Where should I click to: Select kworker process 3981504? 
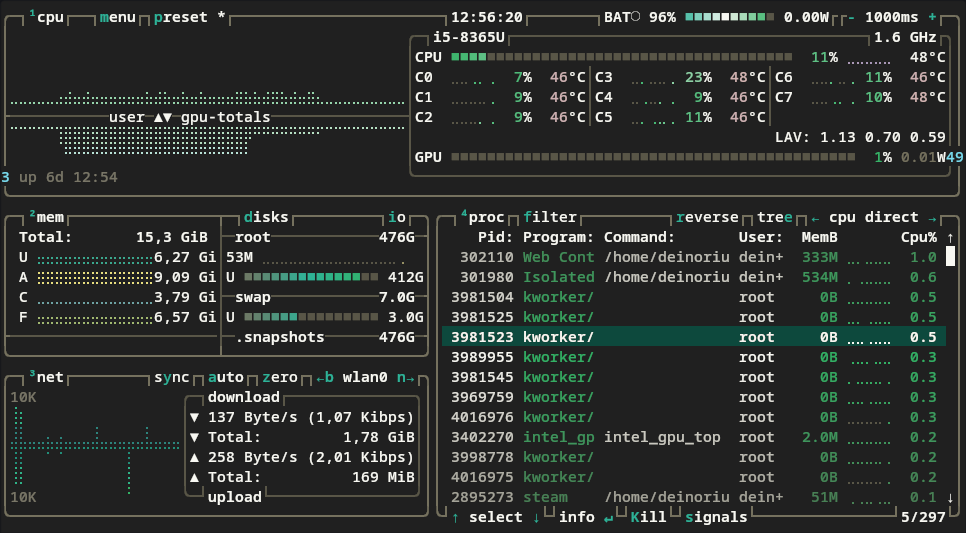(694, 297)
